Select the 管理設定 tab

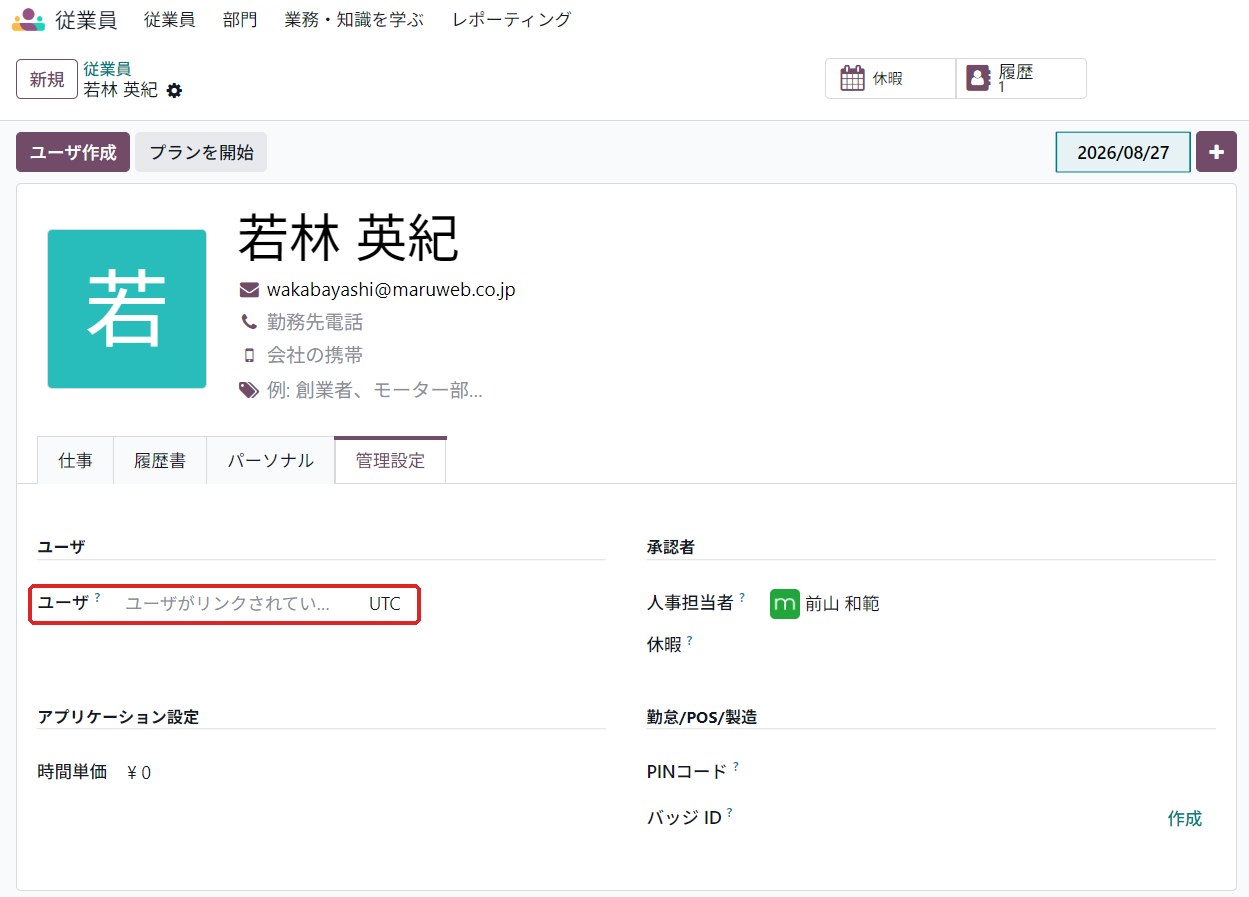pos(390,460)
